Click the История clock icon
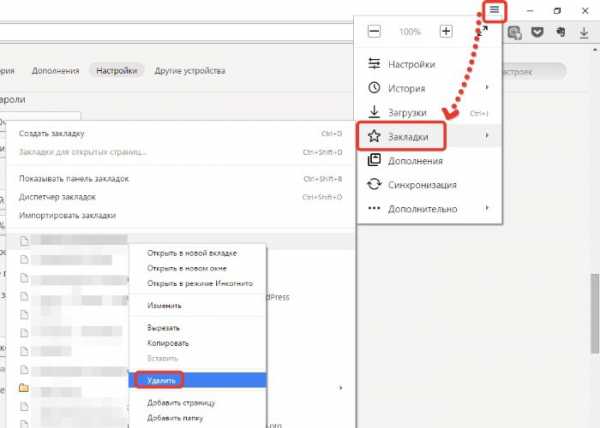600x428 pixels. [x=375, y=88]
